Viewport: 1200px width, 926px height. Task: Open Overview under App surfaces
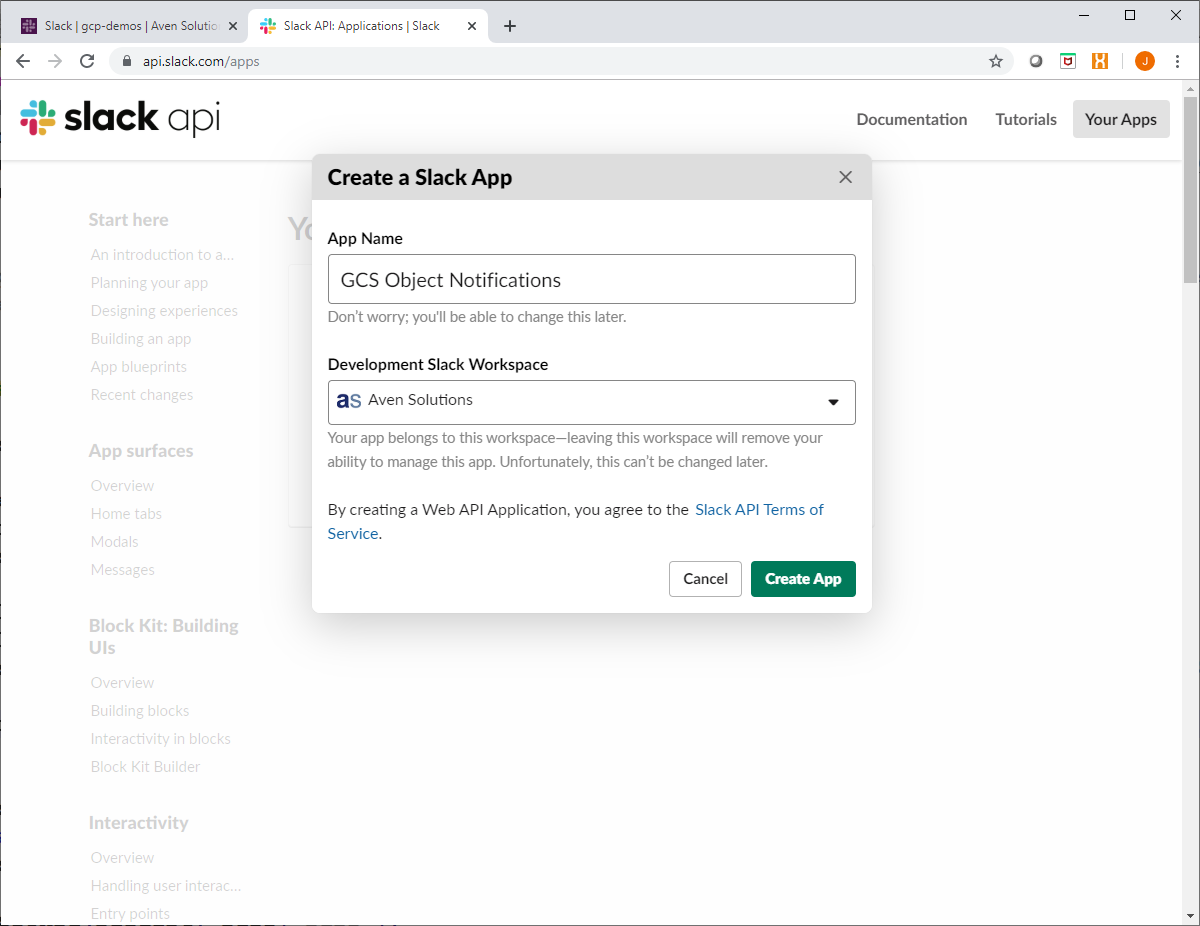122,486
